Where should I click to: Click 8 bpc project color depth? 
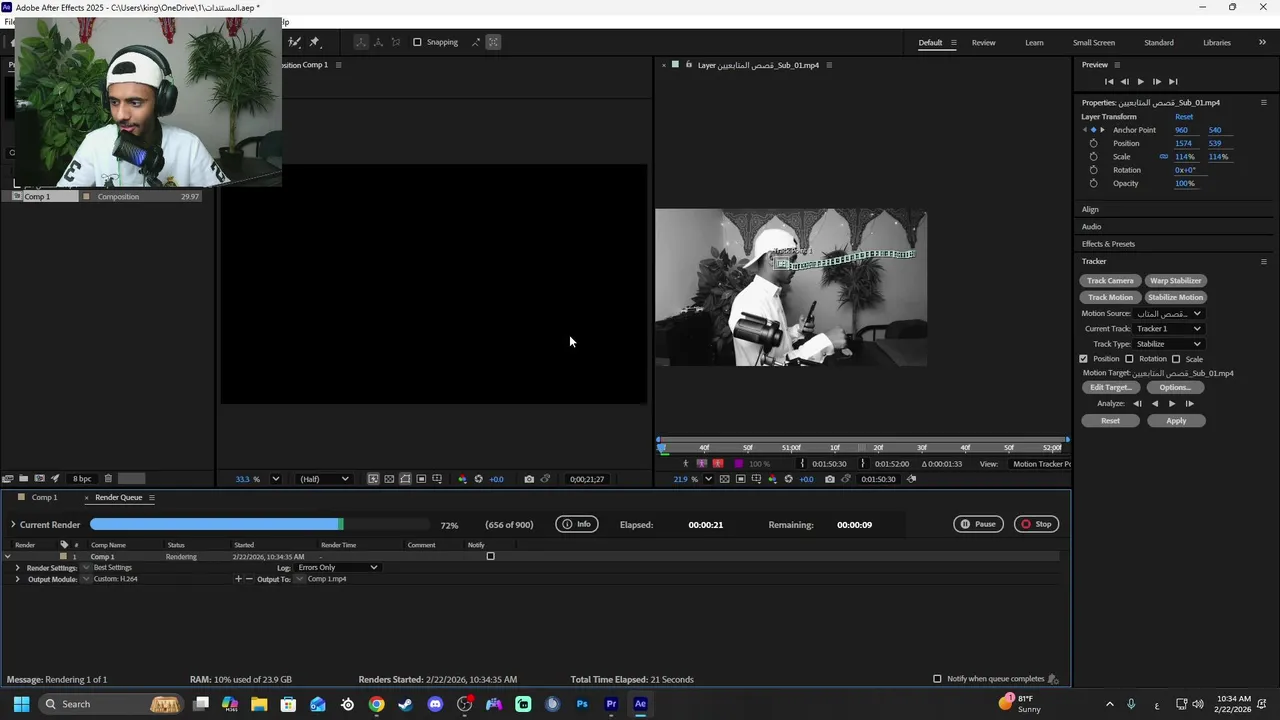pyautogui.click(x=82, y=479)
